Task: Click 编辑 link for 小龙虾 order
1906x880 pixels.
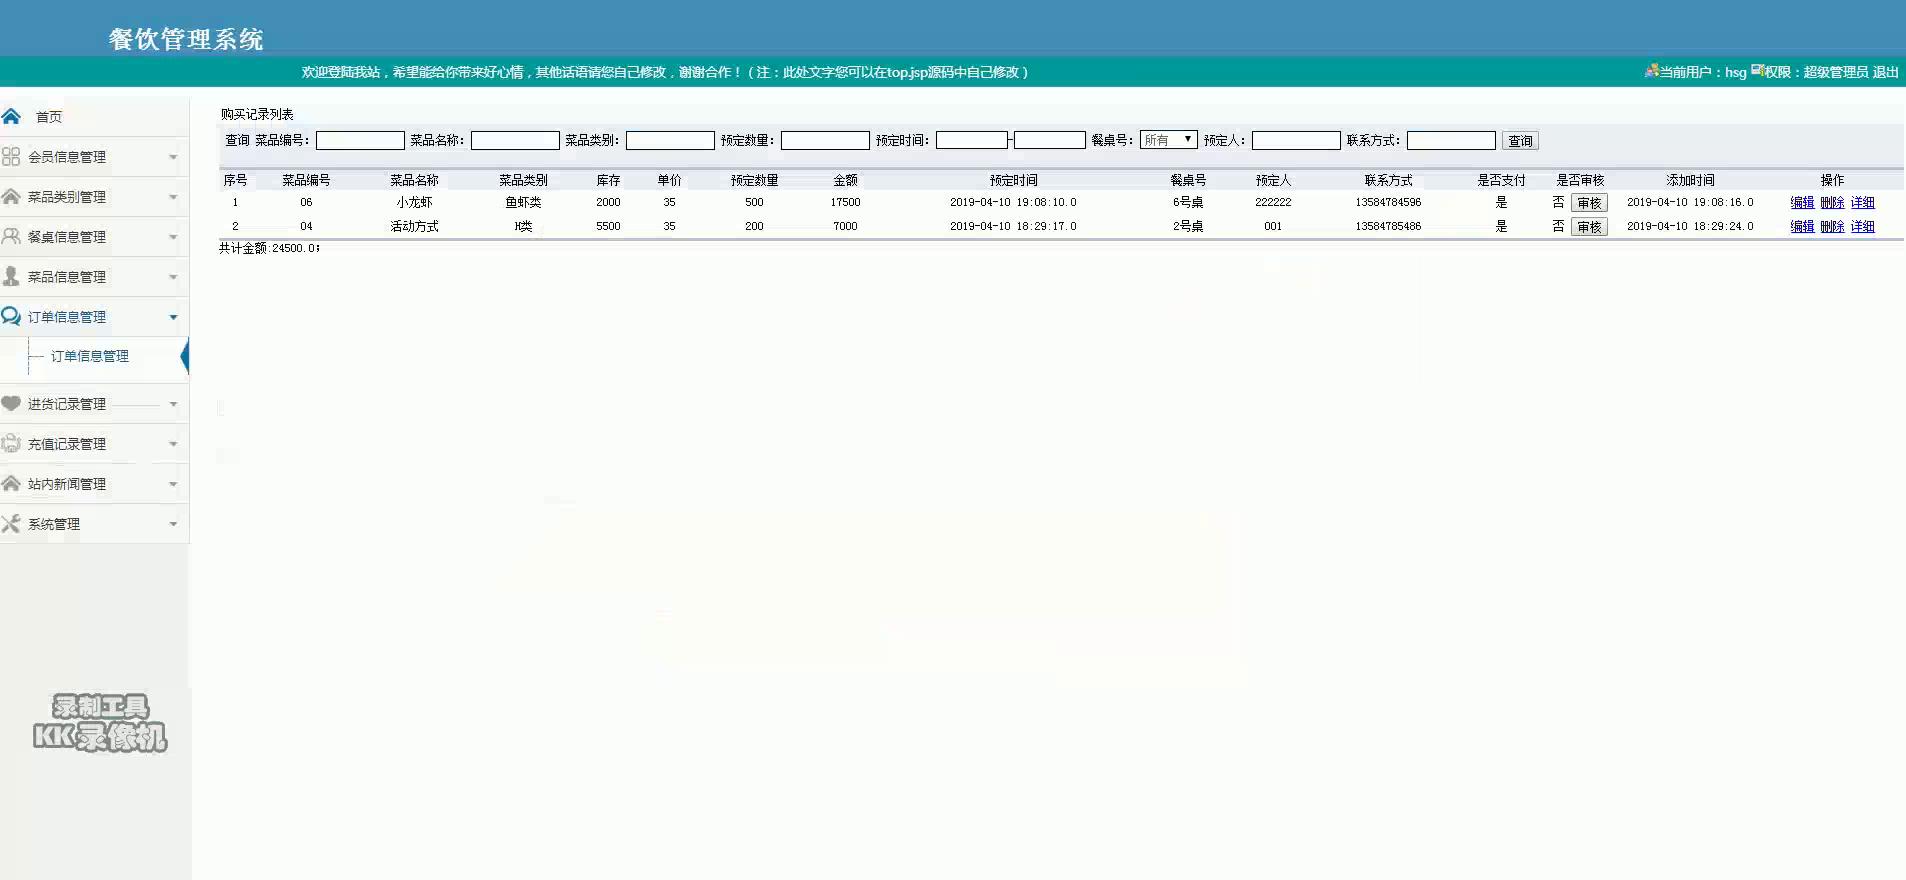Action: coord(1802,202)
